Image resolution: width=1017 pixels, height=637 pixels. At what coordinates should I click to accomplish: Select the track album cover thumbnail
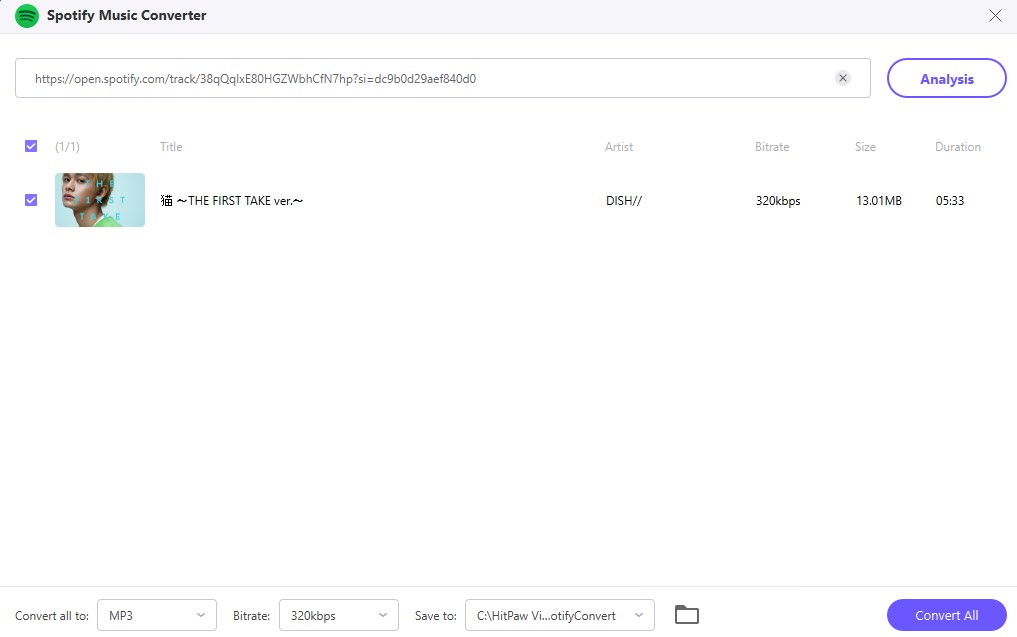(x=100, y=200)
